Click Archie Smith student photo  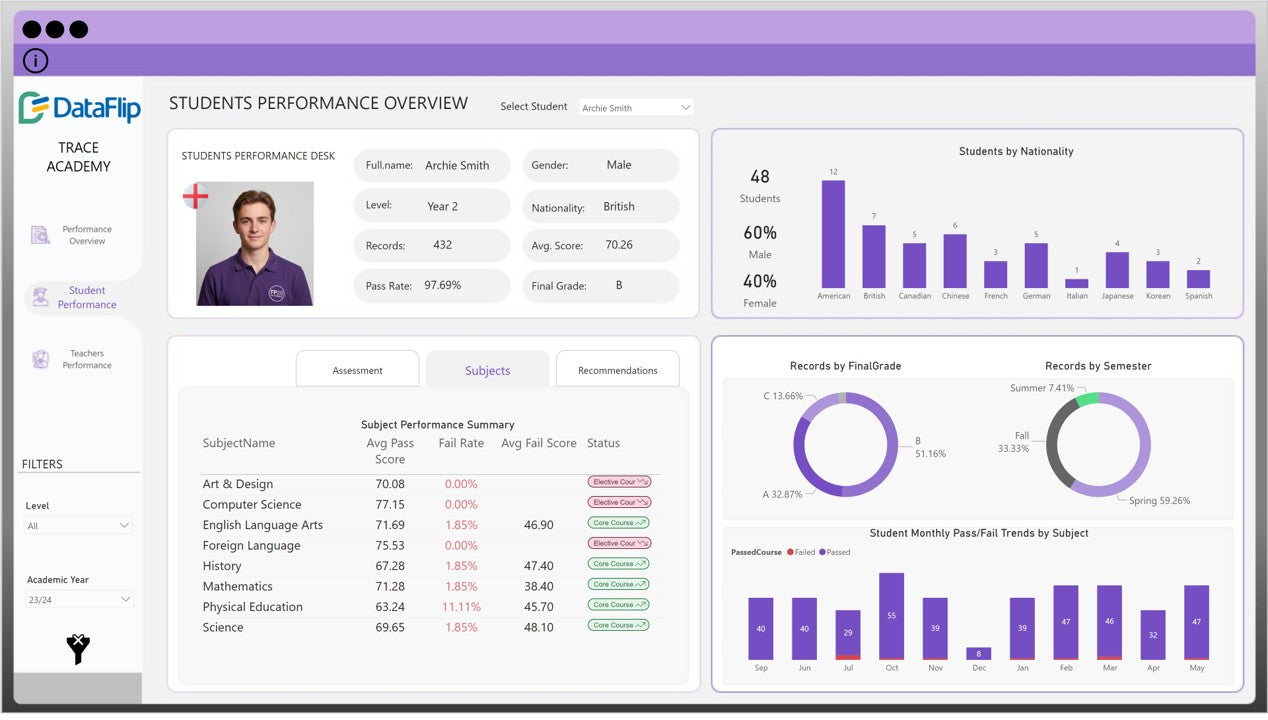[x=254, y=243]
